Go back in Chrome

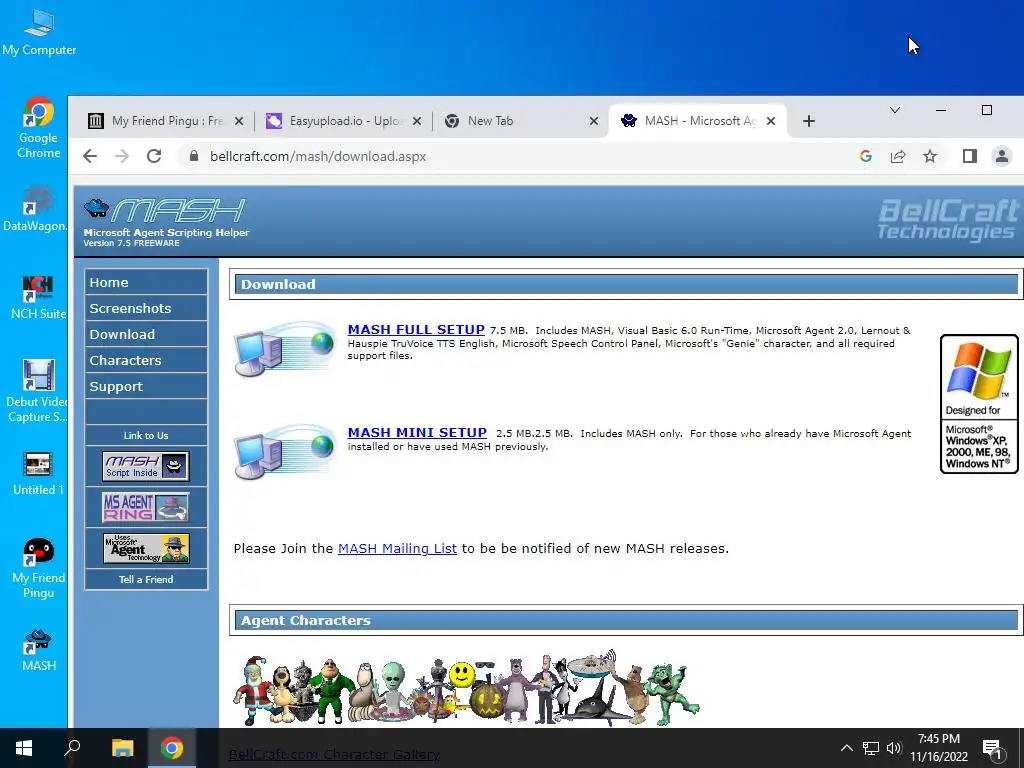click(x=90, y=156)
